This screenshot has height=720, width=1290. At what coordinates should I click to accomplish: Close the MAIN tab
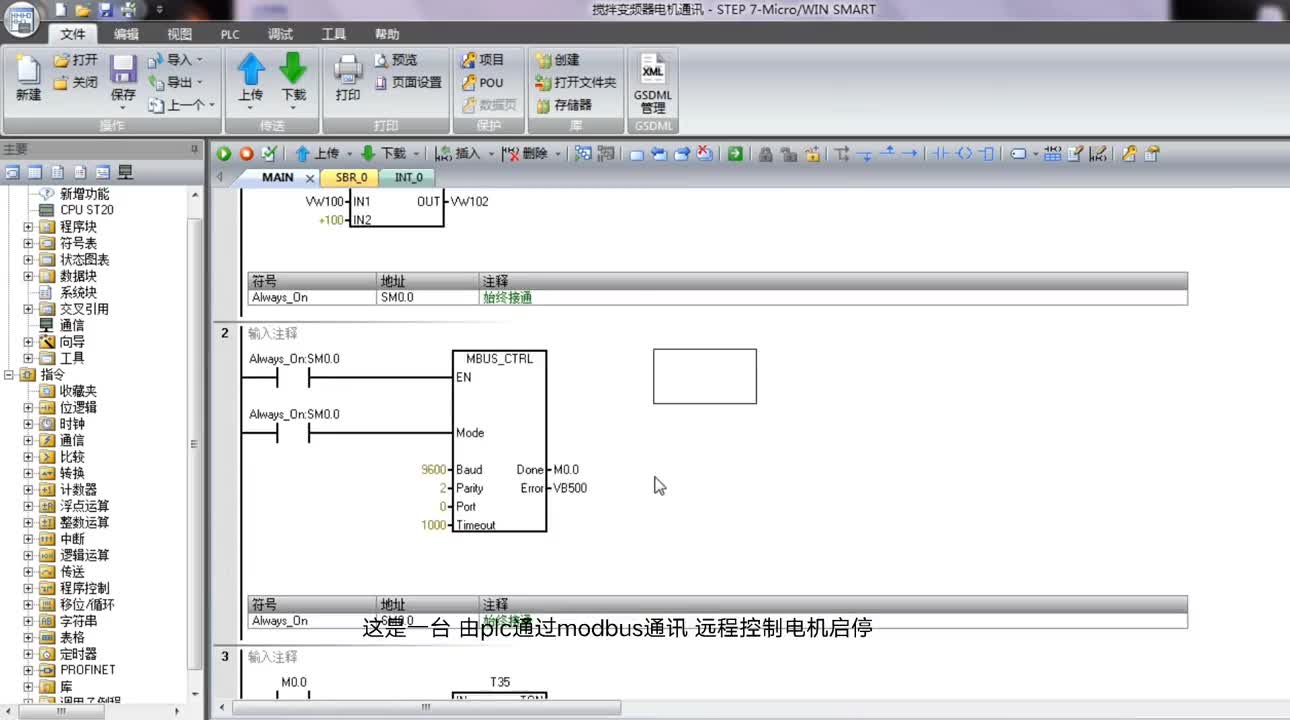[310, 178]
